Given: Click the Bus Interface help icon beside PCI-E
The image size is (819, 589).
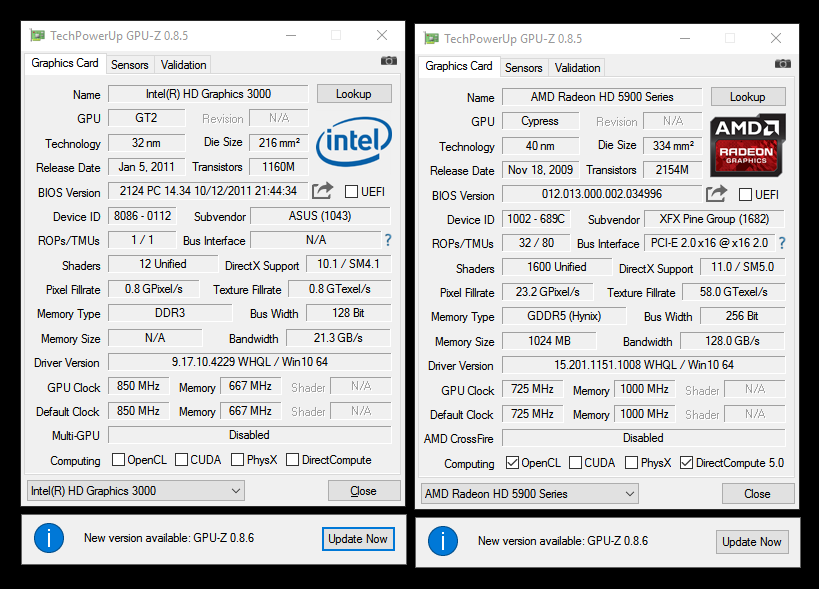Looking at the screenshot, I should [782, 243].
